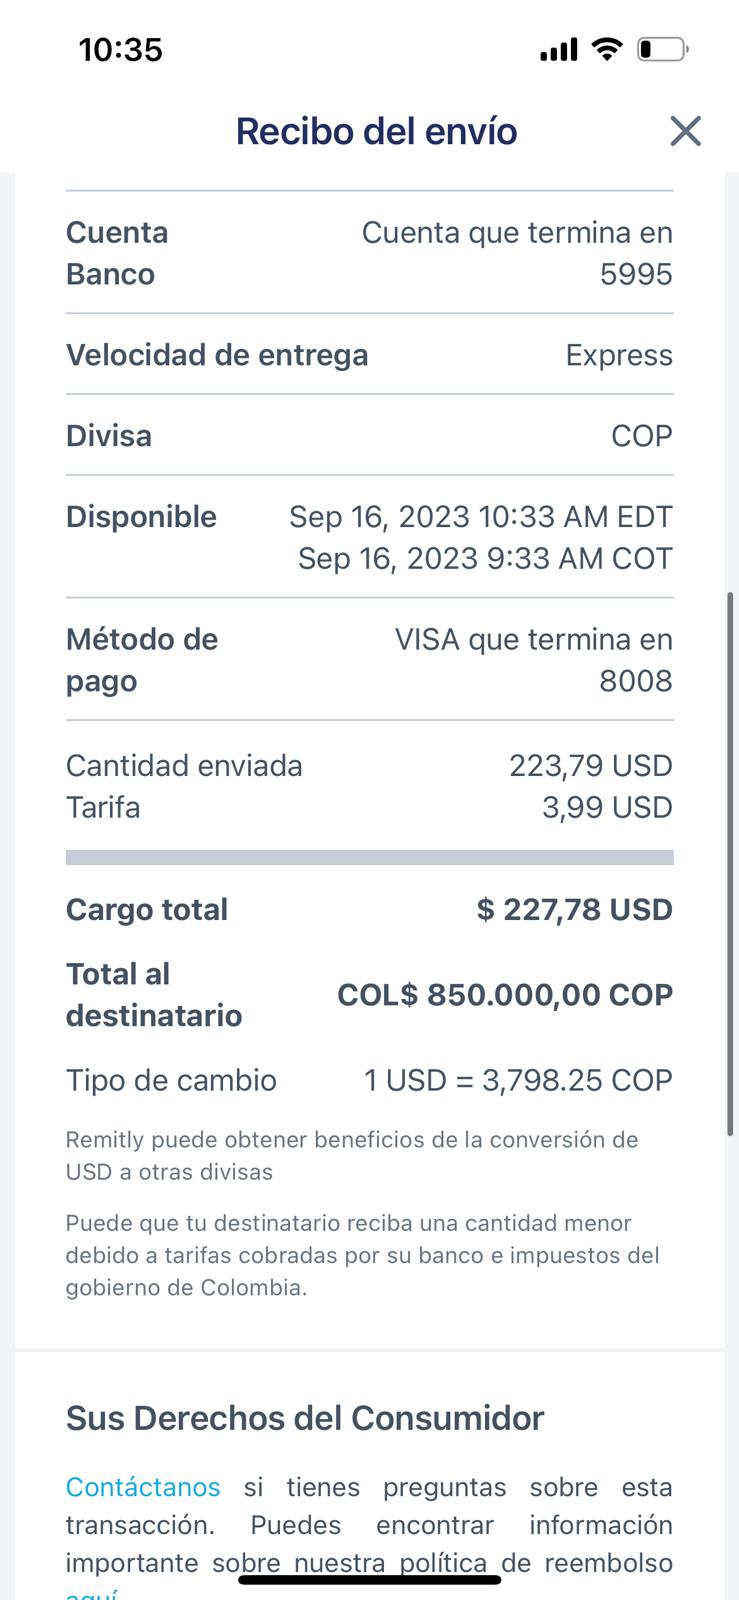Tap the cellular signal strength icon
Viewport: 739px width, 1600px height.
coord(559,49)
